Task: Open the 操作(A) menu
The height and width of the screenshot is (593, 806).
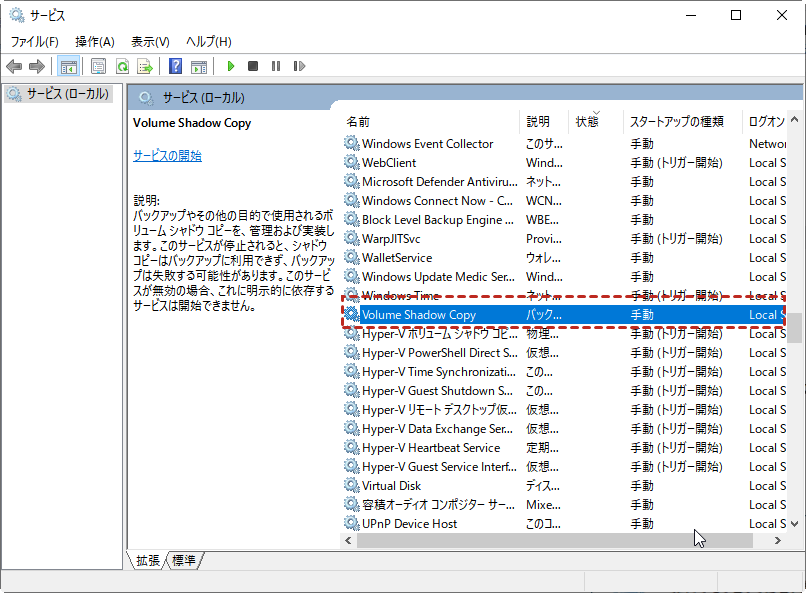Action: pyautogui.click(x=95, y=42)
